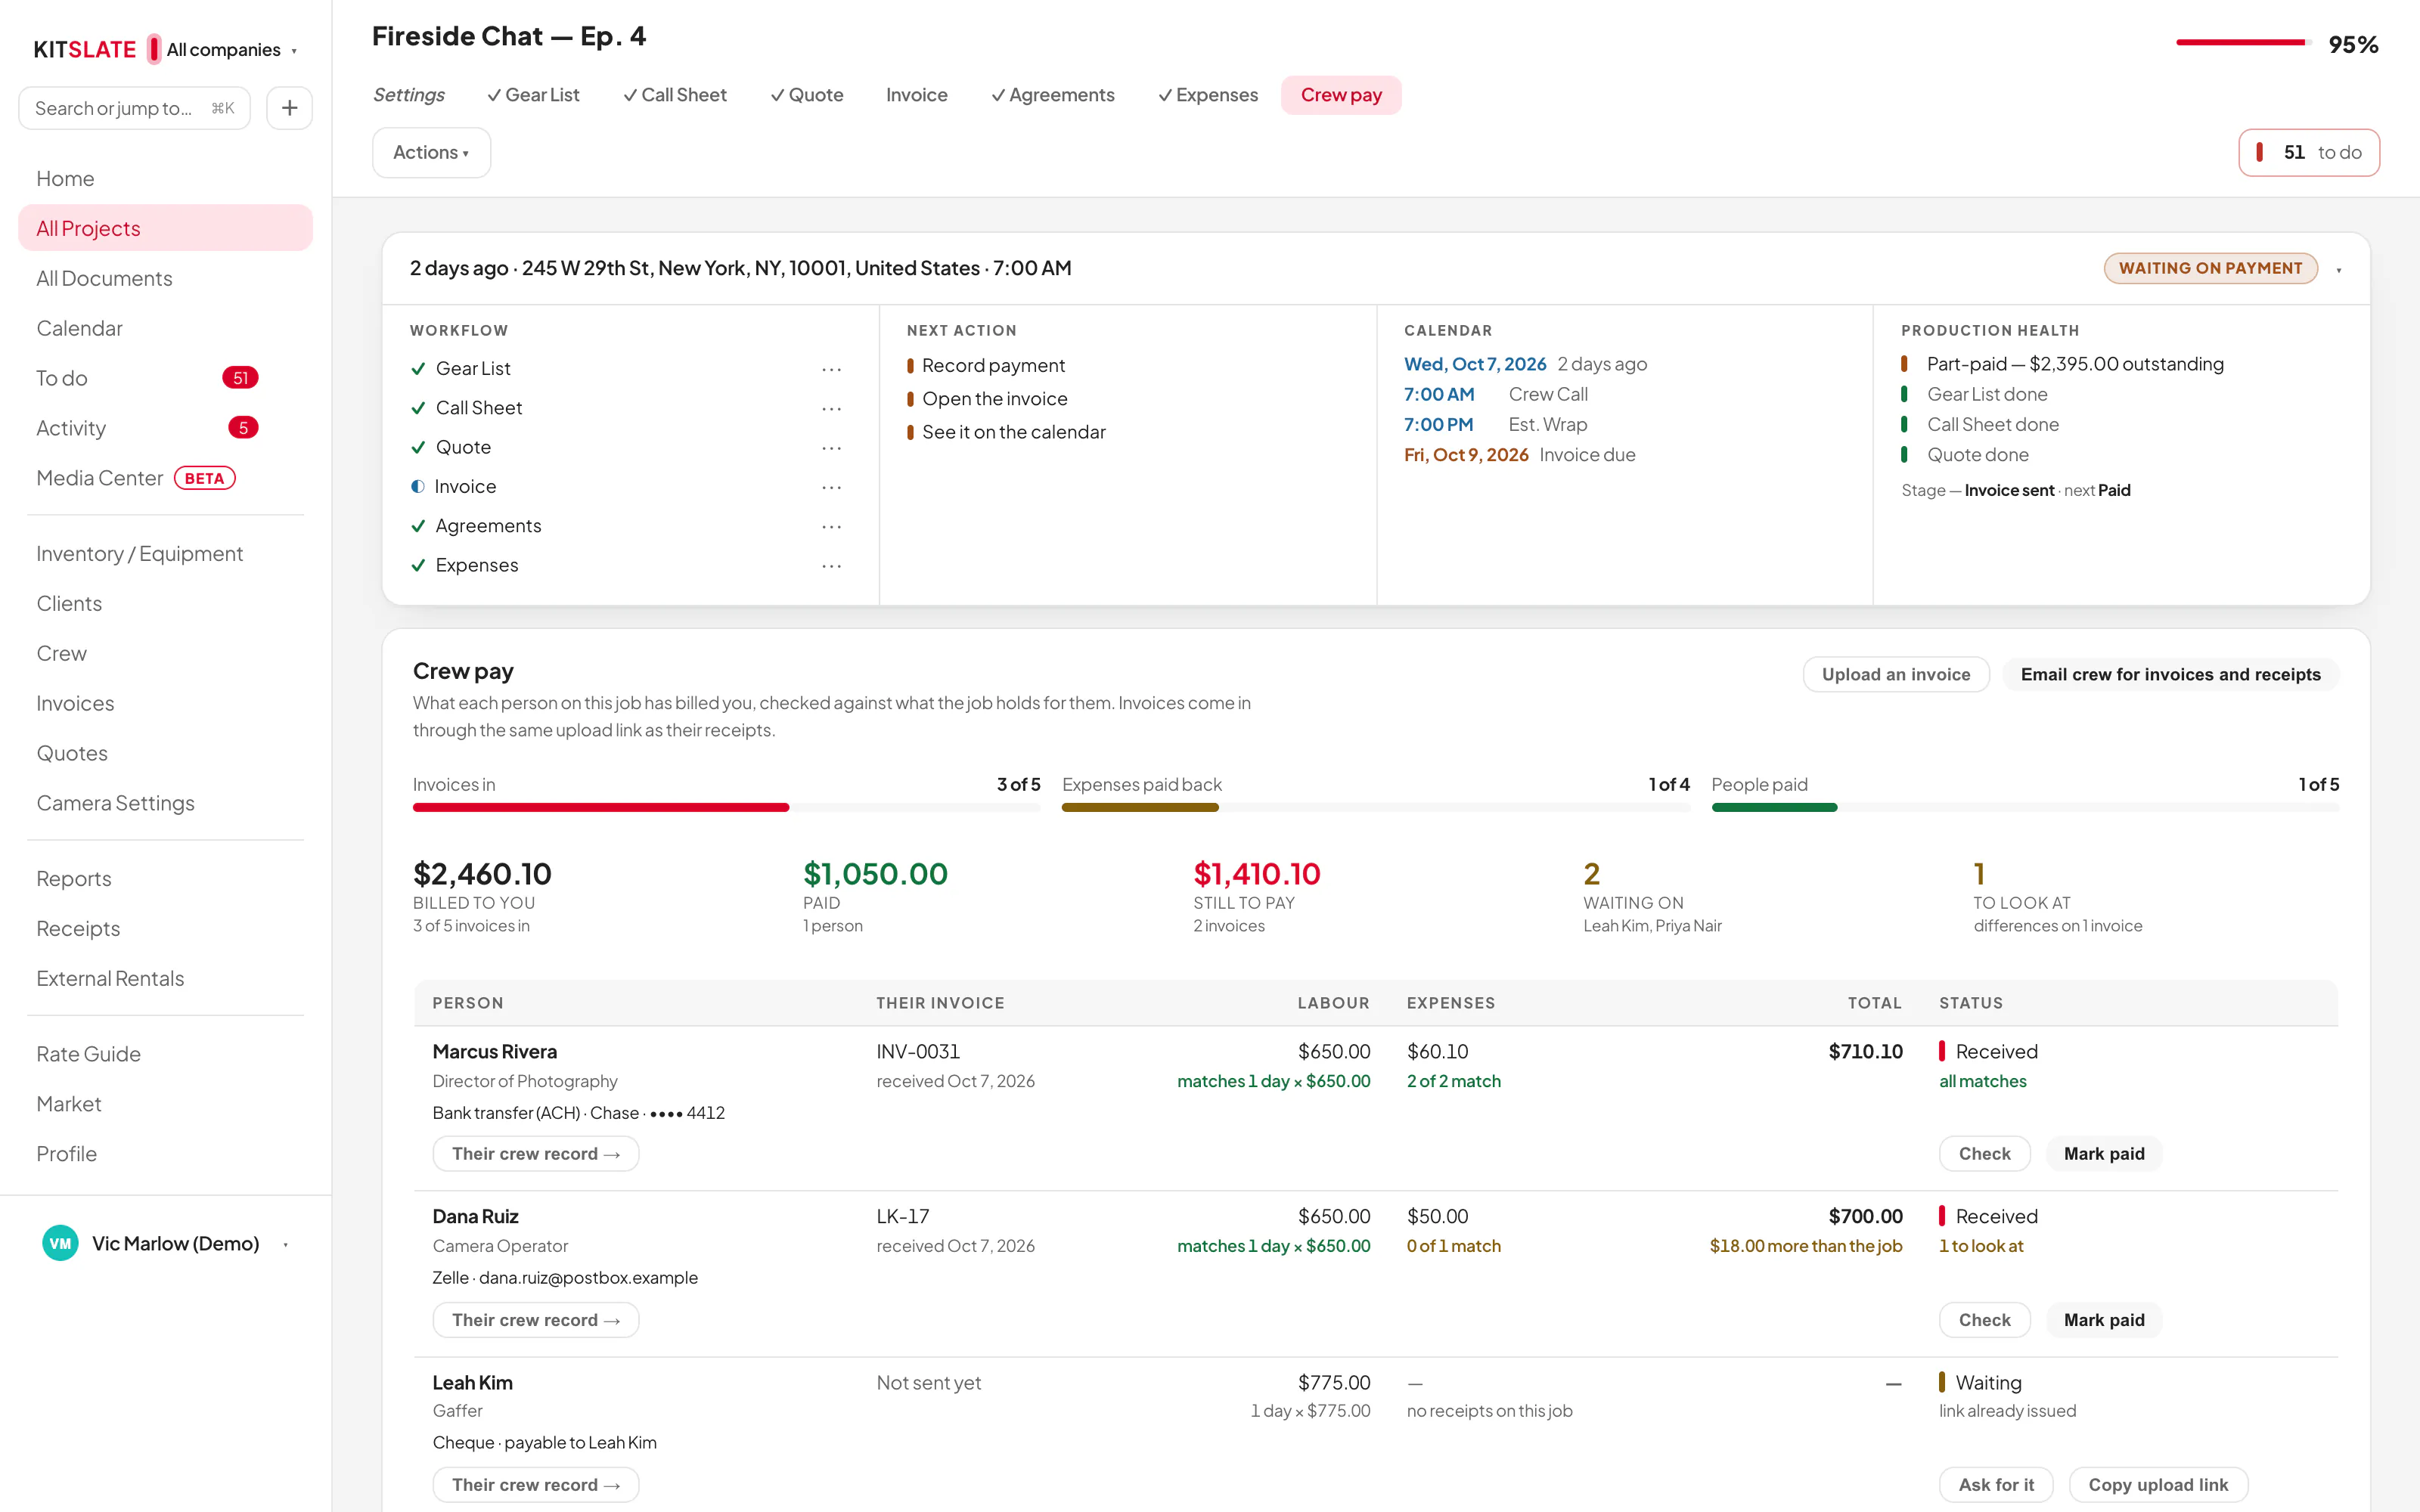Image resolution: width=2420 pixels, height=1512 pixels.
Task: Ask Leah Kim for her invoice
Action: (1996, 1485)
